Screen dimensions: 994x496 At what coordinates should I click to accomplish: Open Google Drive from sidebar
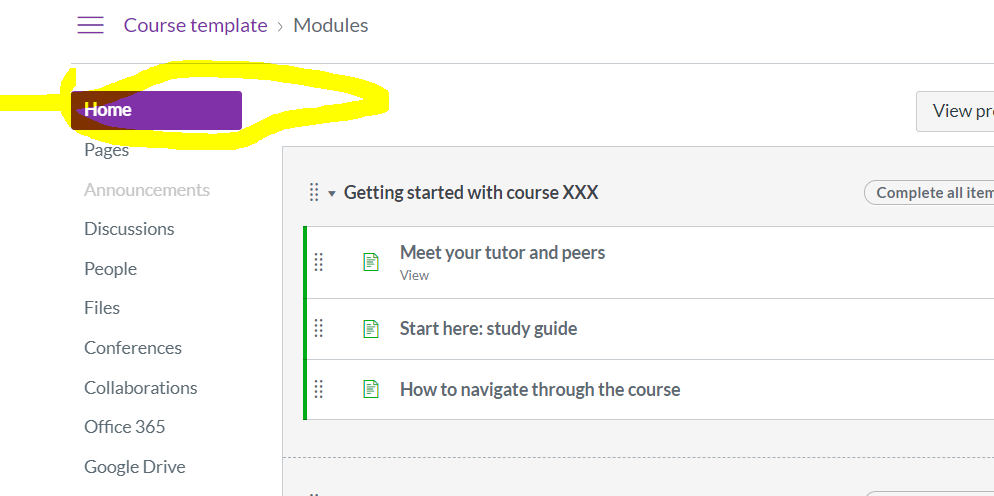coord(134,467)
